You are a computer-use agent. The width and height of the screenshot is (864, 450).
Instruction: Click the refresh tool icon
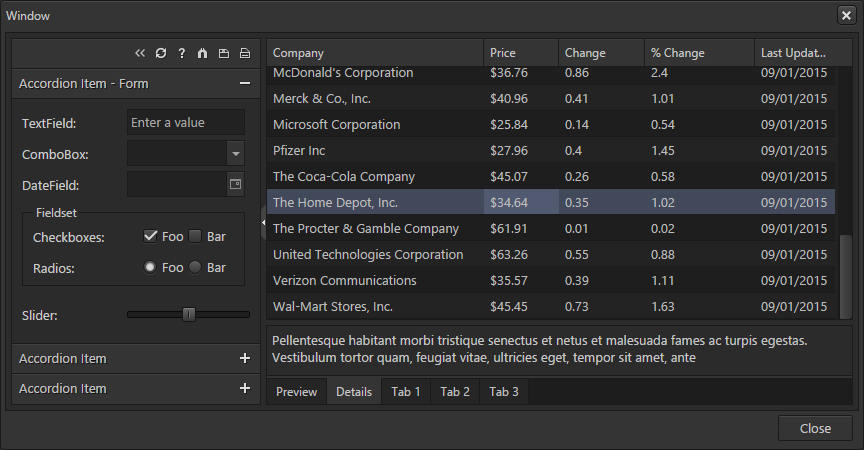point(161,53)
